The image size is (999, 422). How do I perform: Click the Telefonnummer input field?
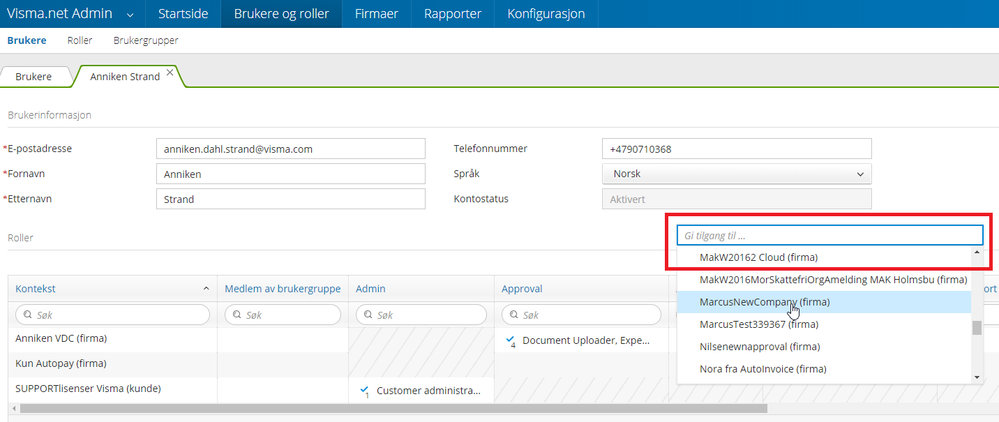pyautogui.click(x=737, y=149)
